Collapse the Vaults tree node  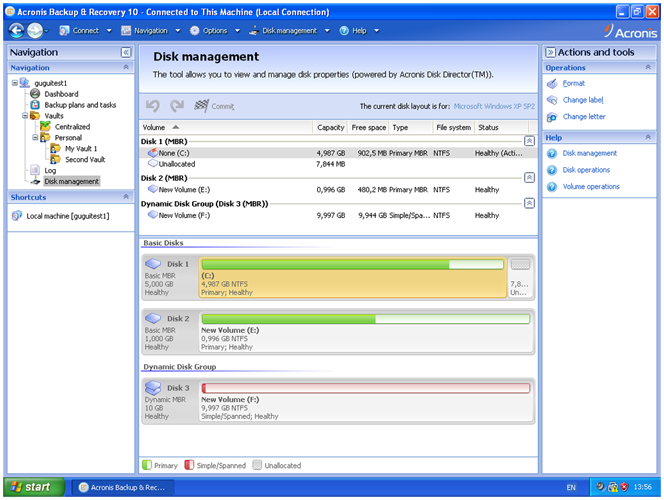[25, 115]
